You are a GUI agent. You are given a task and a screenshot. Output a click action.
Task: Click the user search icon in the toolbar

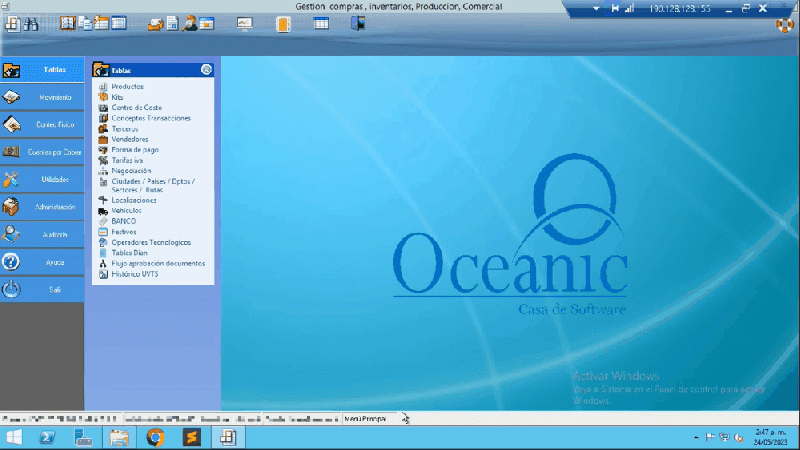point(190,24)
